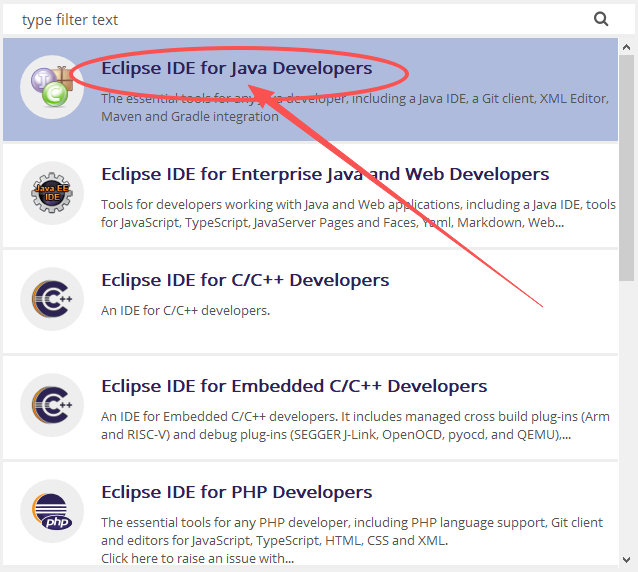This screenshot has width=638, height=572.
Task: Choose Eclipse IDE for C/C++ Developers title
Action: [x=245, y=280]
